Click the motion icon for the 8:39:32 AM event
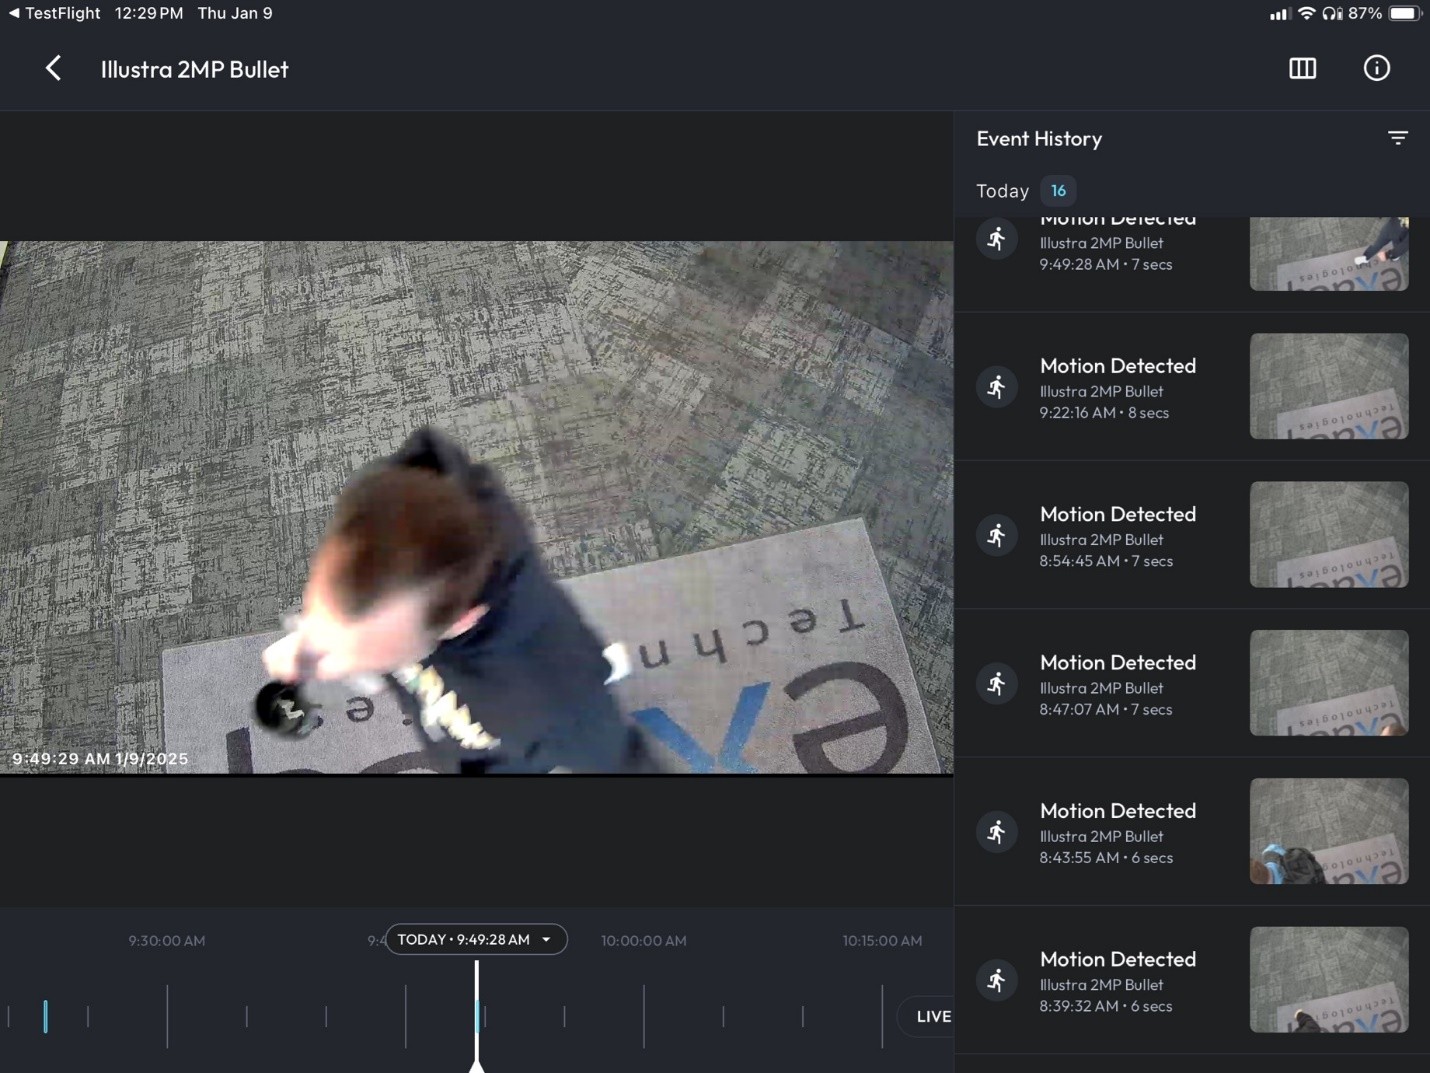 coord(997,980)
